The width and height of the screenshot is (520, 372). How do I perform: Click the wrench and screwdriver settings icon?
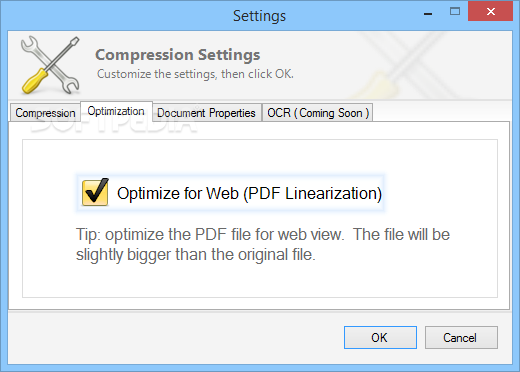point(50,65)
